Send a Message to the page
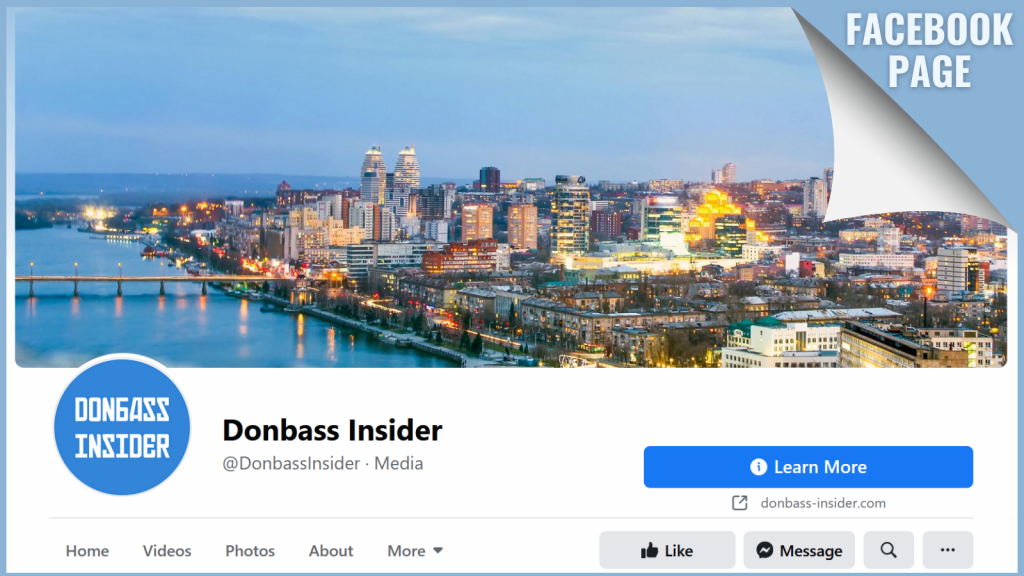 [x=799, y=550]
